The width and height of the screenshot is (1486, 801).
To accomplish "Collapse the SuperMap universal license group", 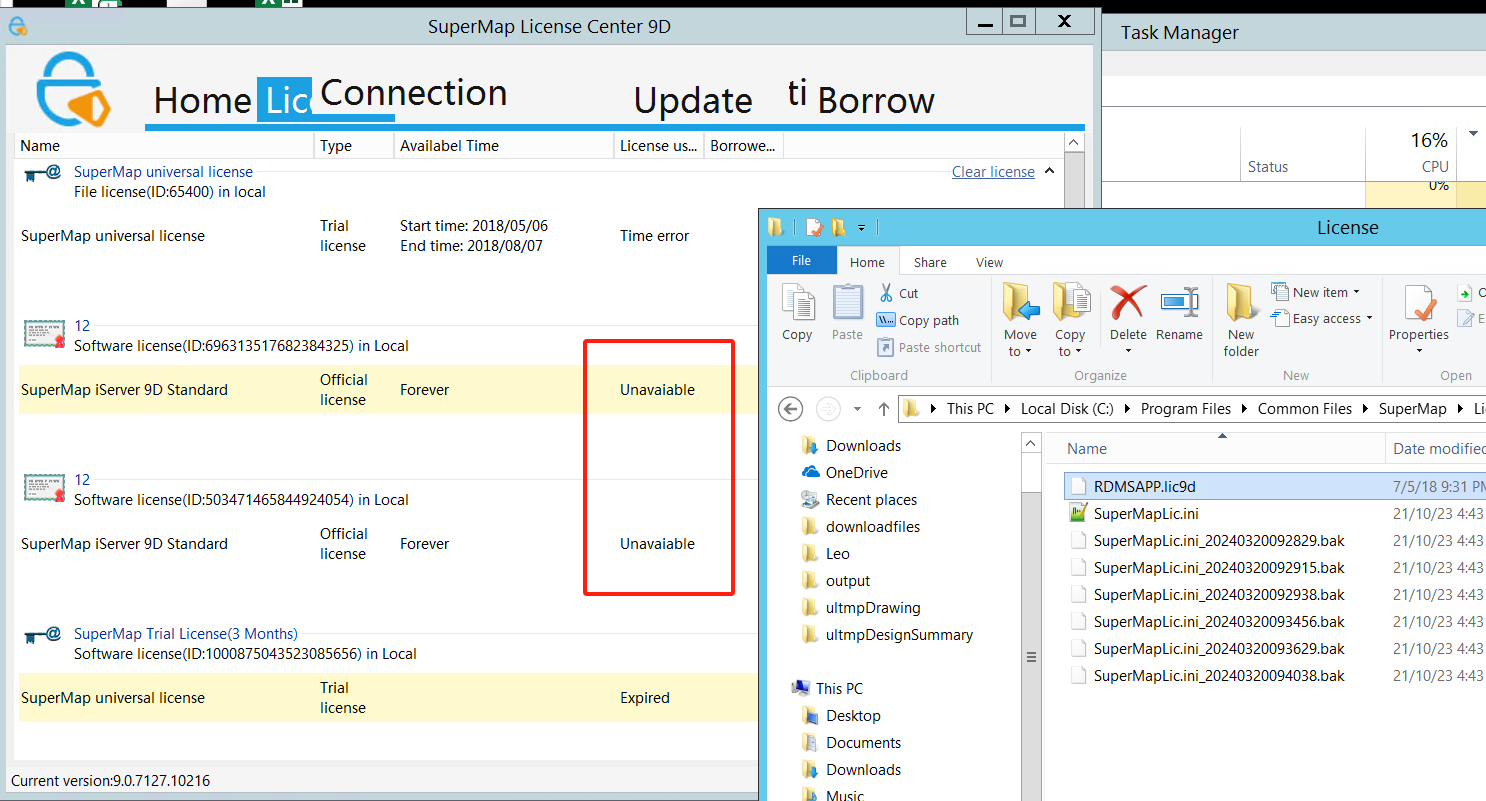I will (x=1049, y=171).
